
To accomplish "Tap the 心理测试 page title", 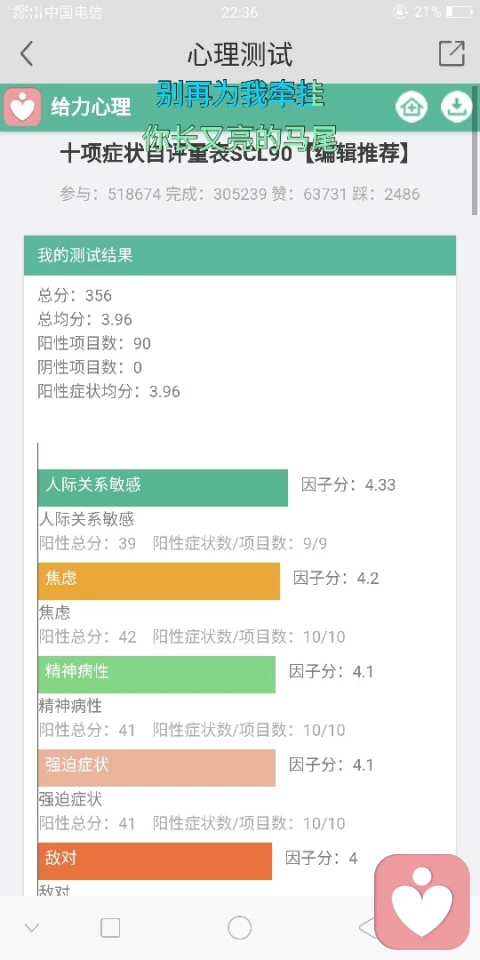I will (240, 54).
